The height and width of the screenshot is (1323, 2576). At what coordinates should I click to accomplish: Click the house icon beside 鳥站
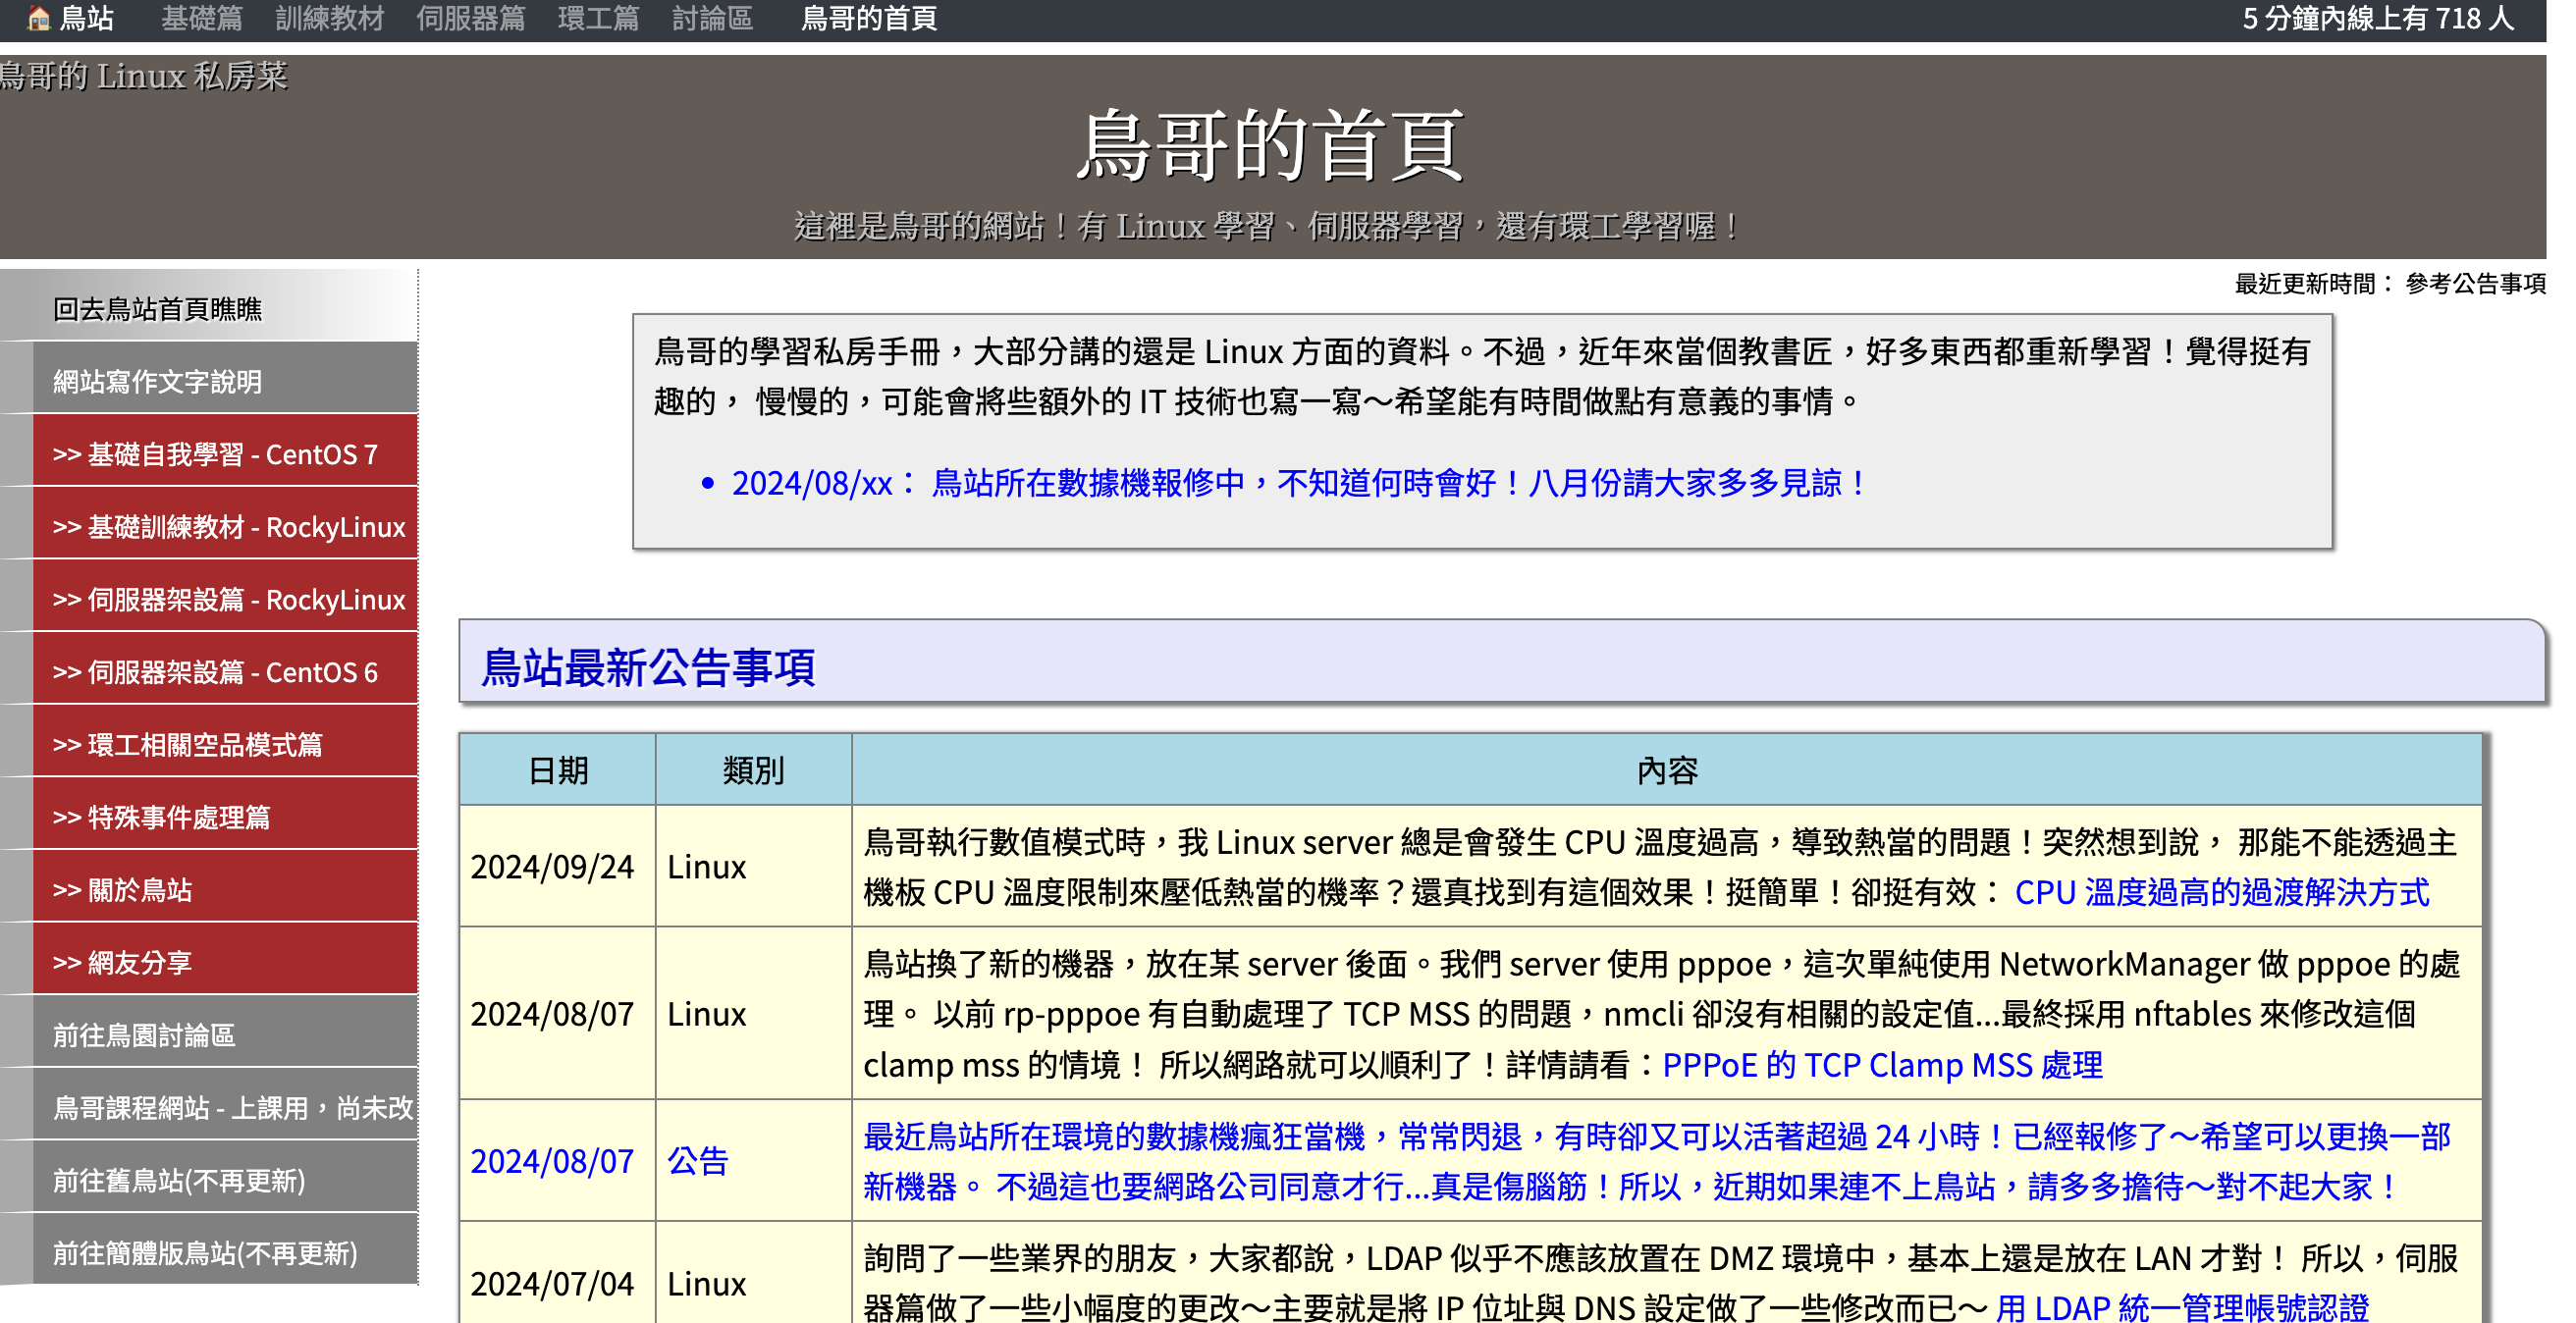(x=38, y=19)
